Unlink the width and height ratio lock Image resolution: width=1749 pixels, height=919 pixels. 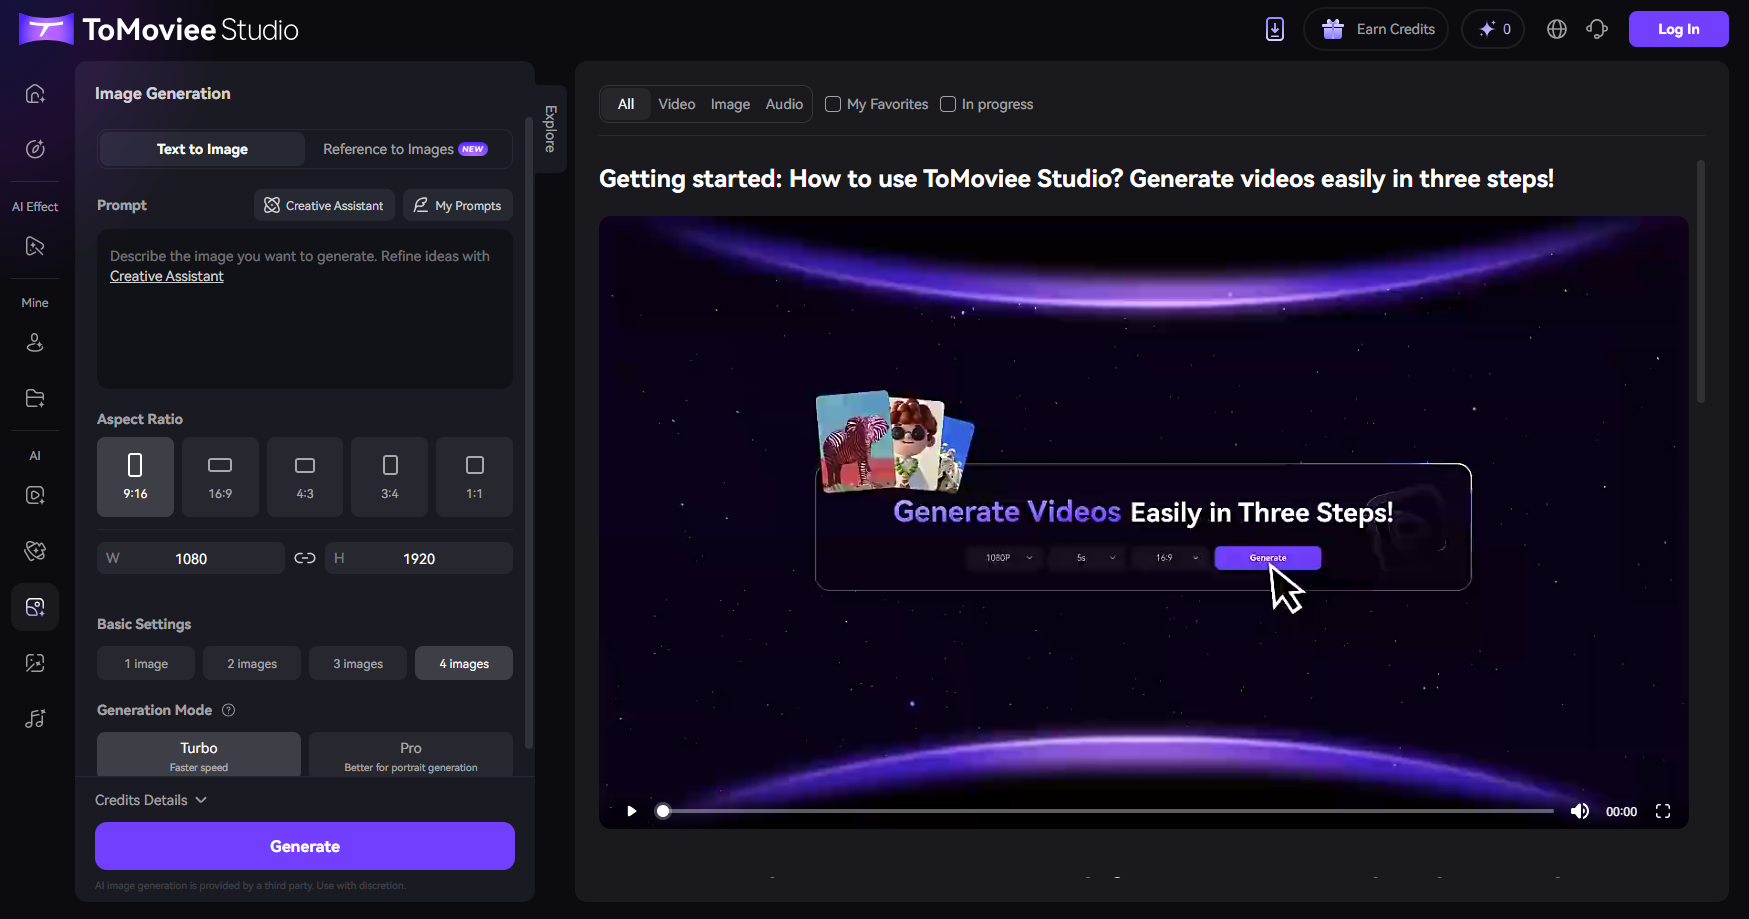pos(305,558)
